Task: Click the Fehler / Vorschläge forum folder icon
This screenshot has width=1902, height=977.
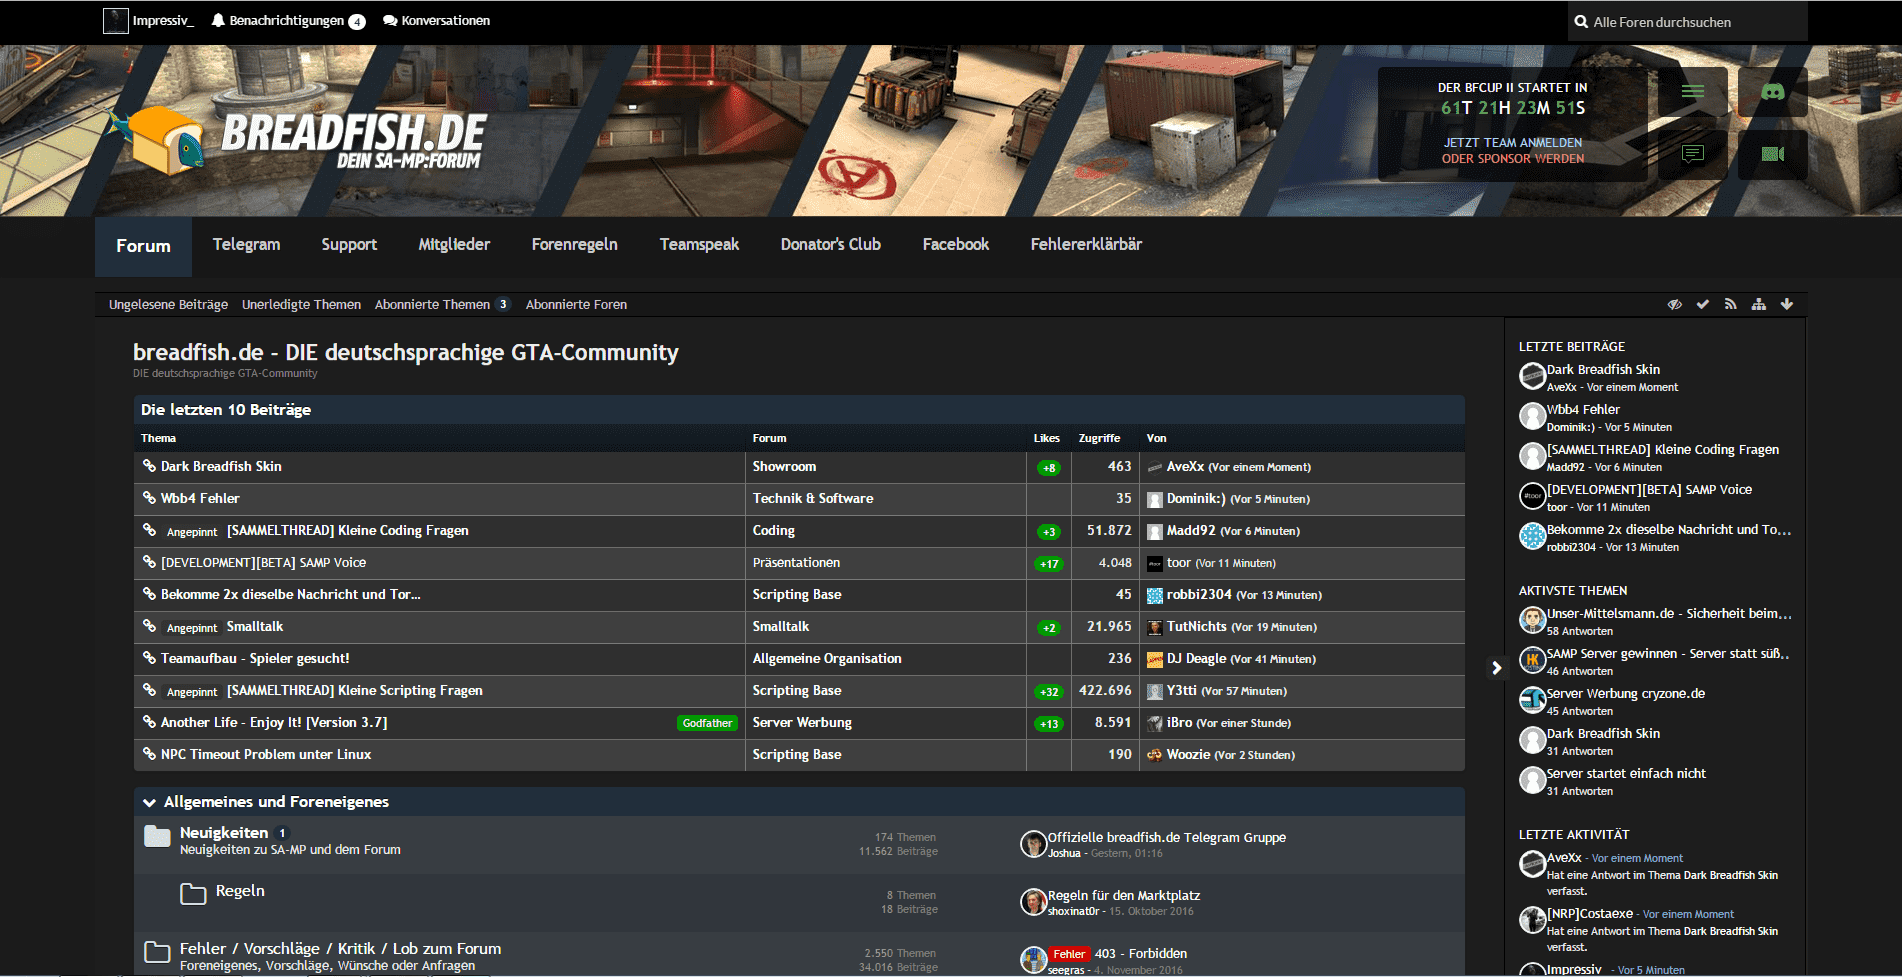Action: click(x=157, y=951)
